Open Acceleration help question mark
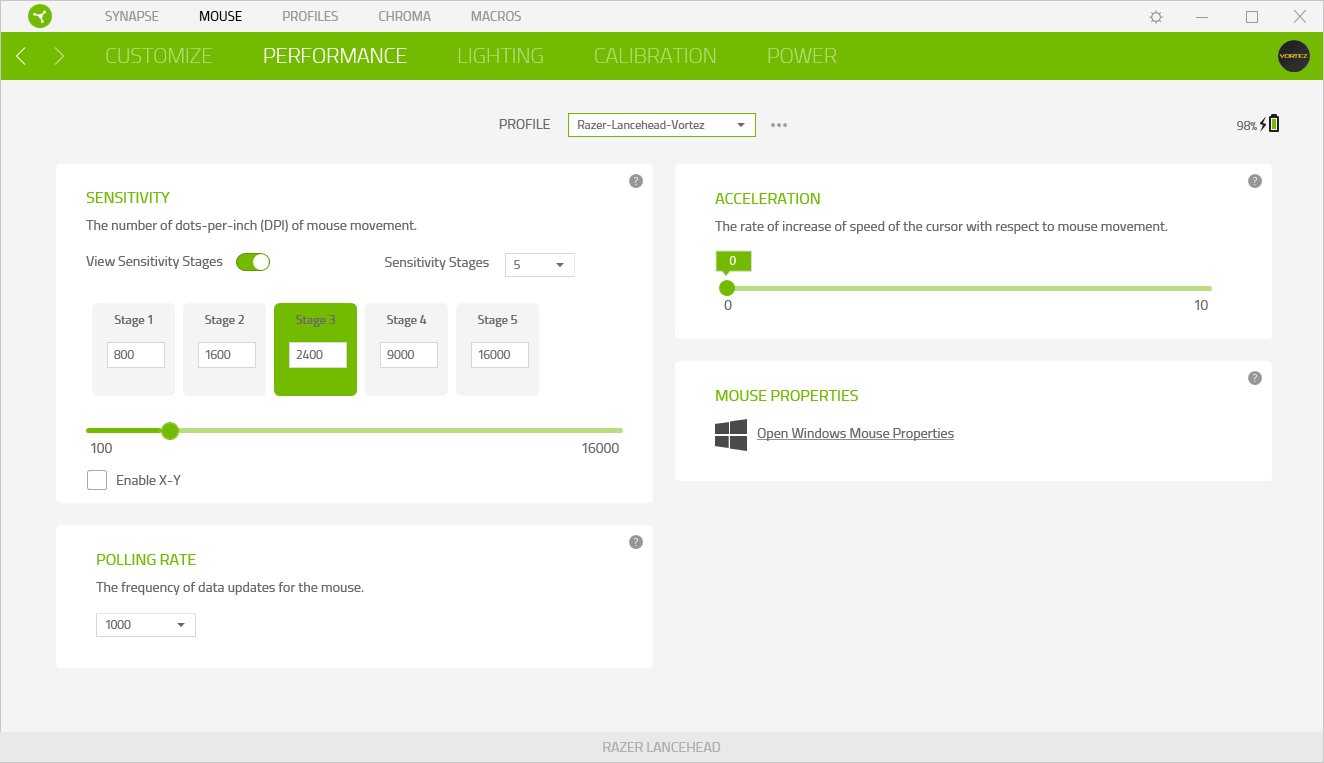 [x=1255, y=181]
